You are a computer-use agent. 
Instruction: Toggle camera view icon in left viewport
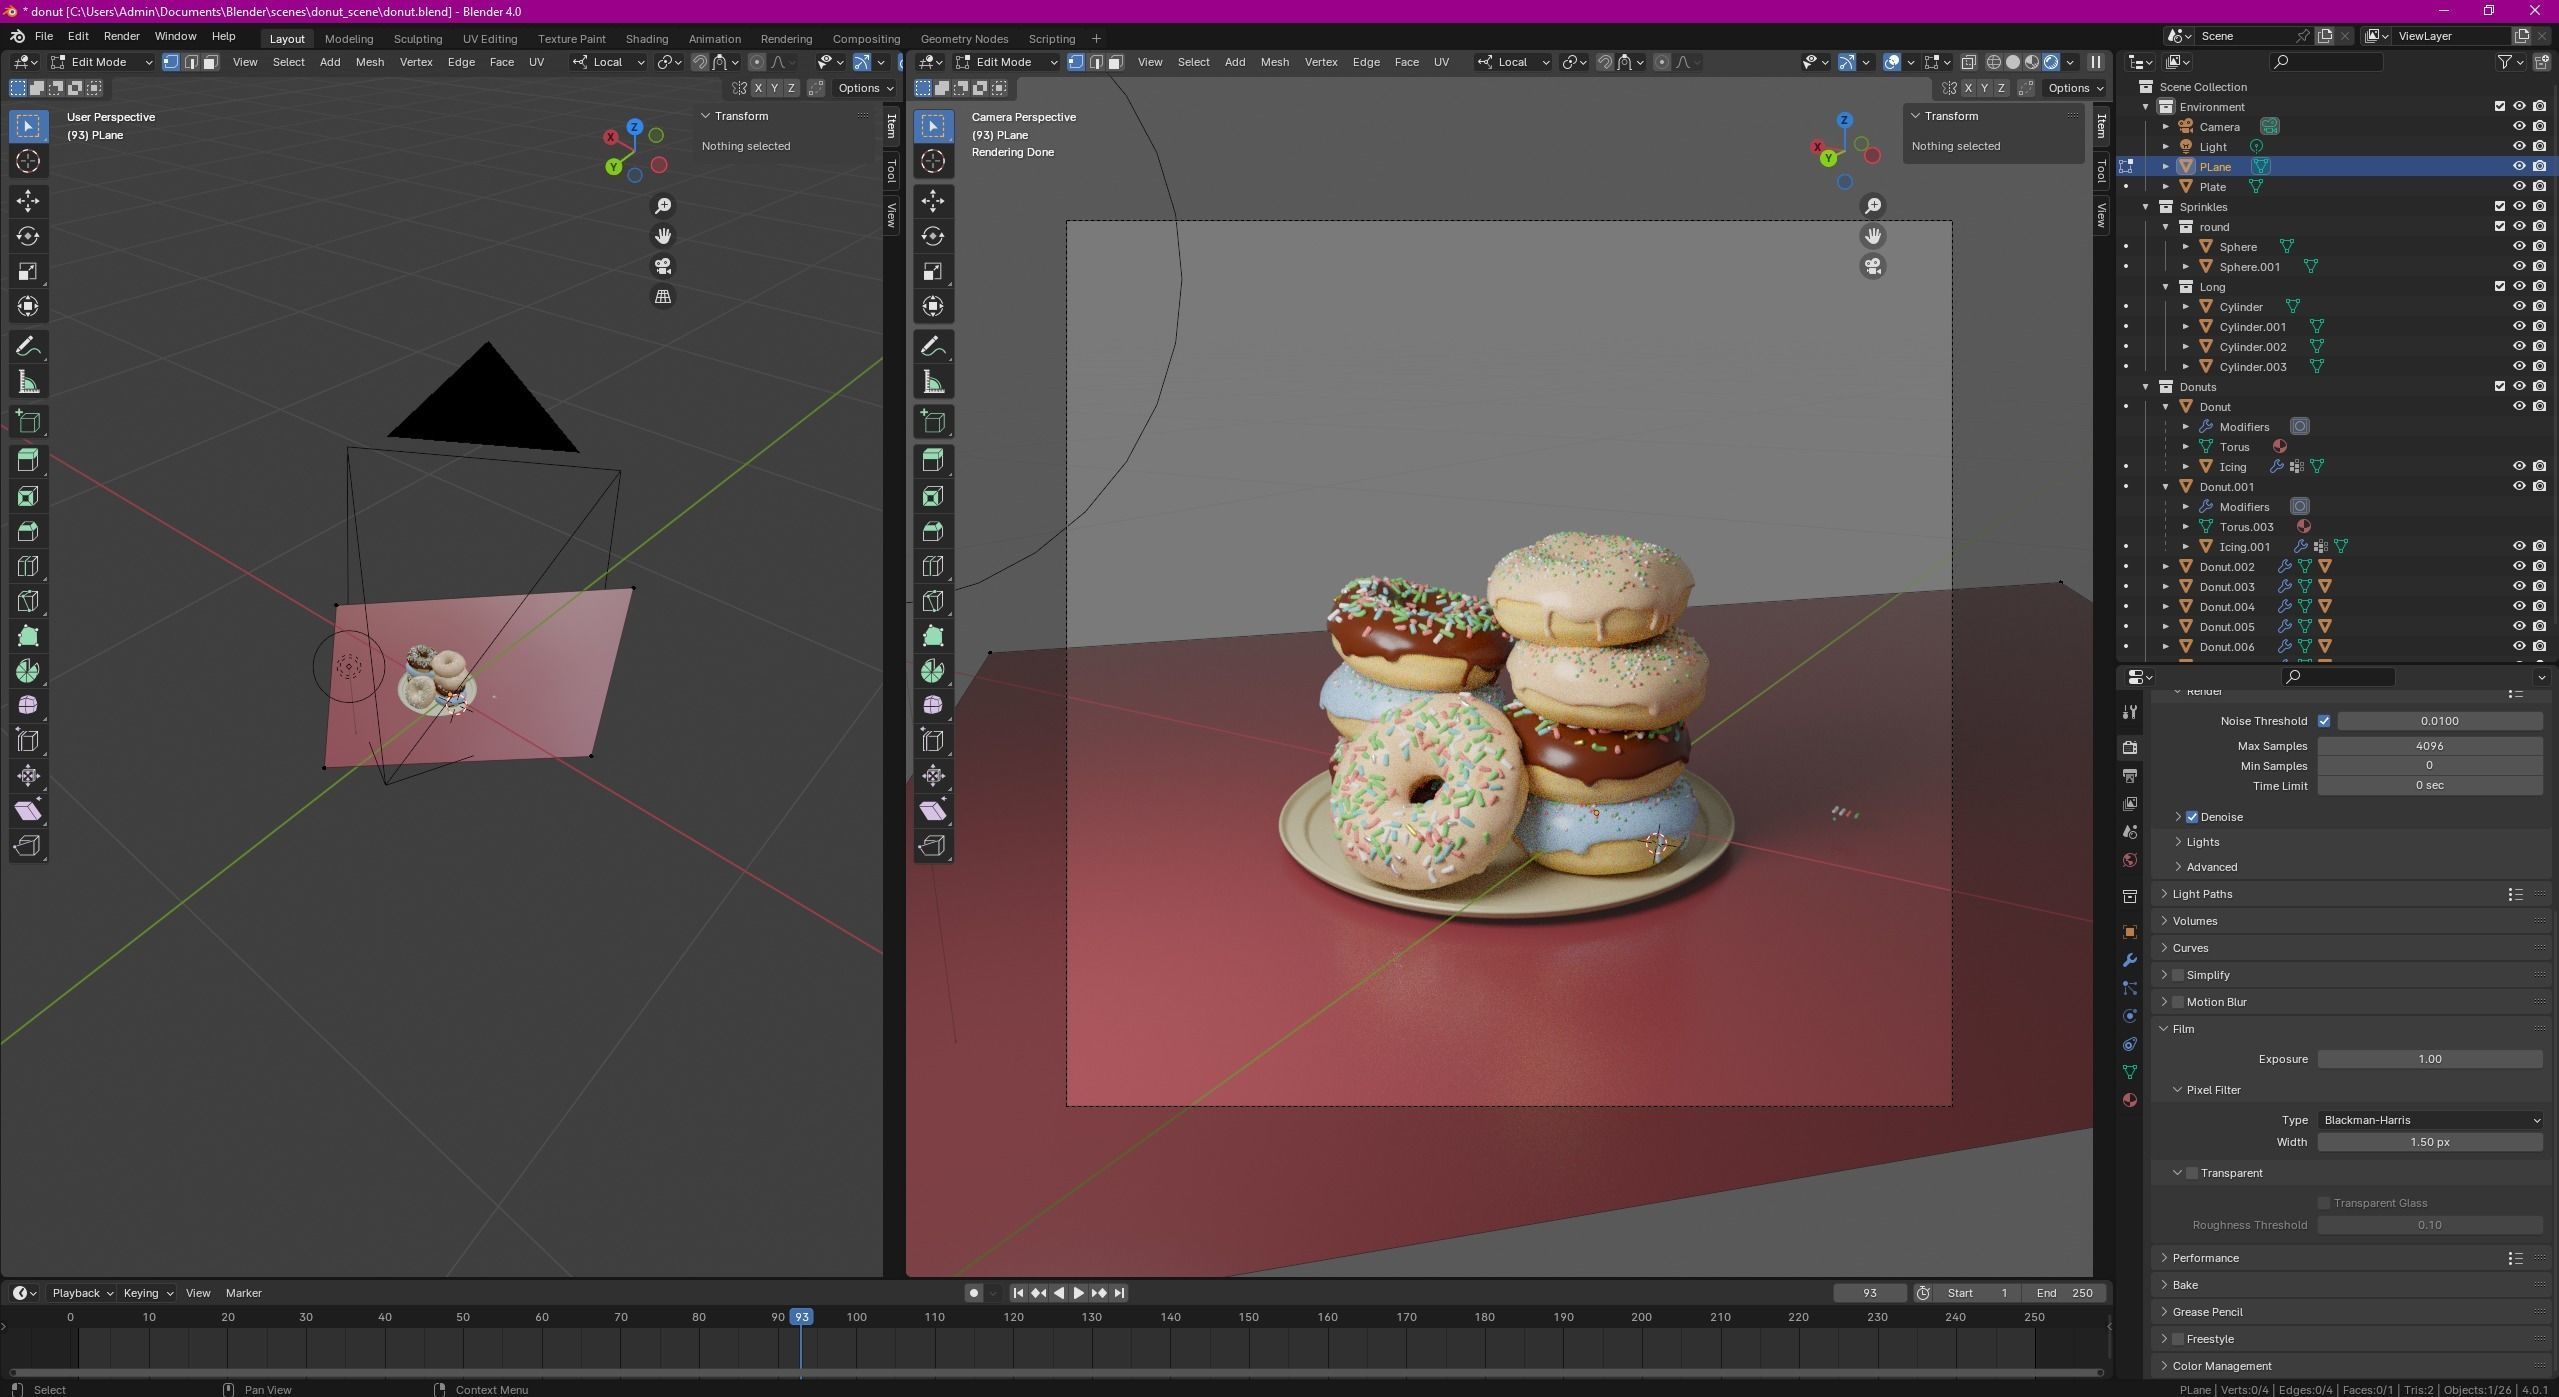pyautogui.click(x=663, y=266)
